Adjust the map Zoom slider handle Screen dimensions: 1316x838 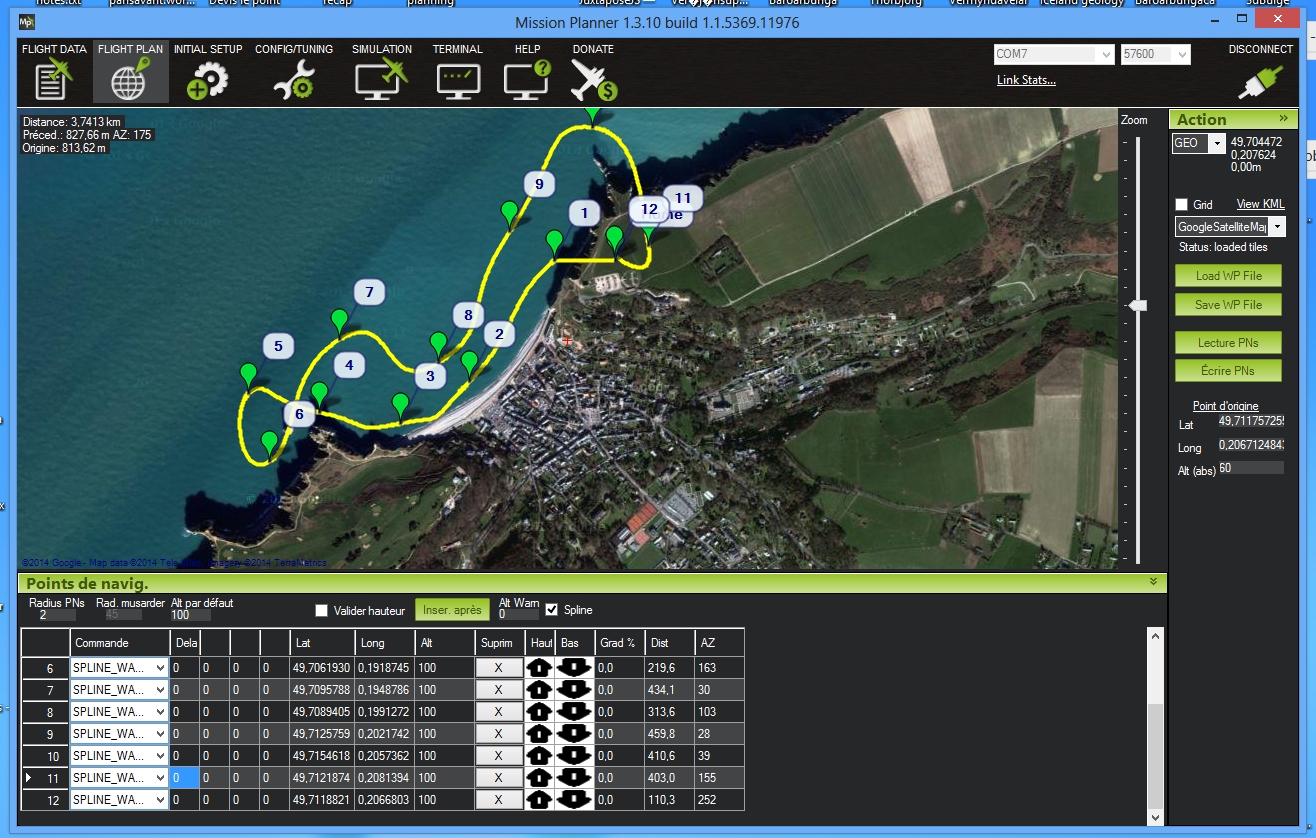1137,305
